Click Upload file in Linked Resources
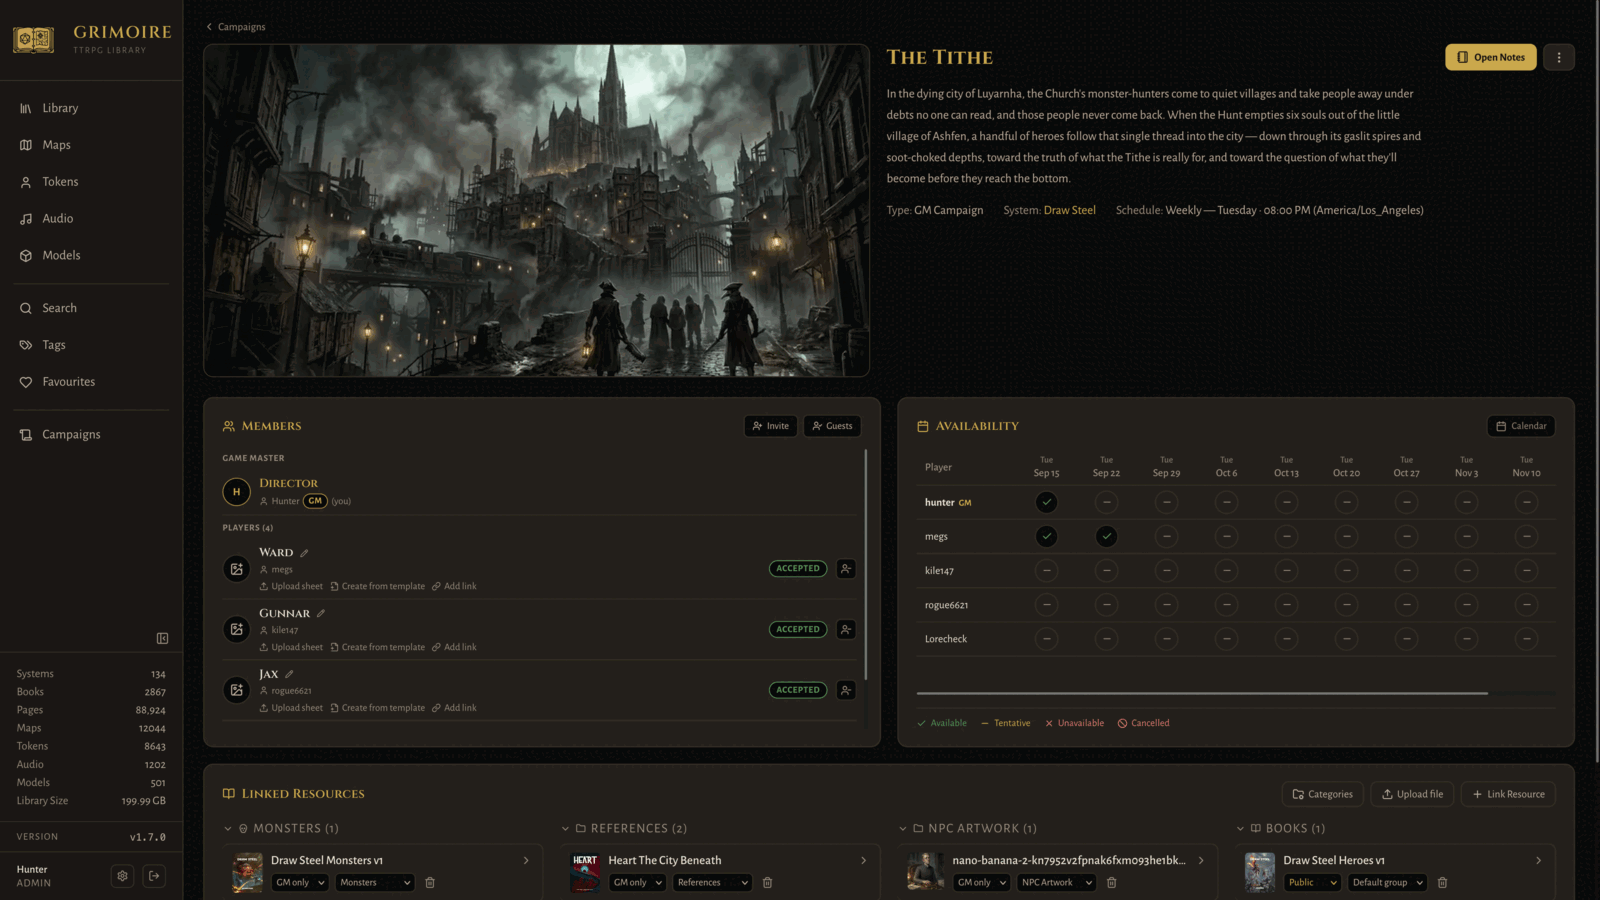 click(1412, 795)
